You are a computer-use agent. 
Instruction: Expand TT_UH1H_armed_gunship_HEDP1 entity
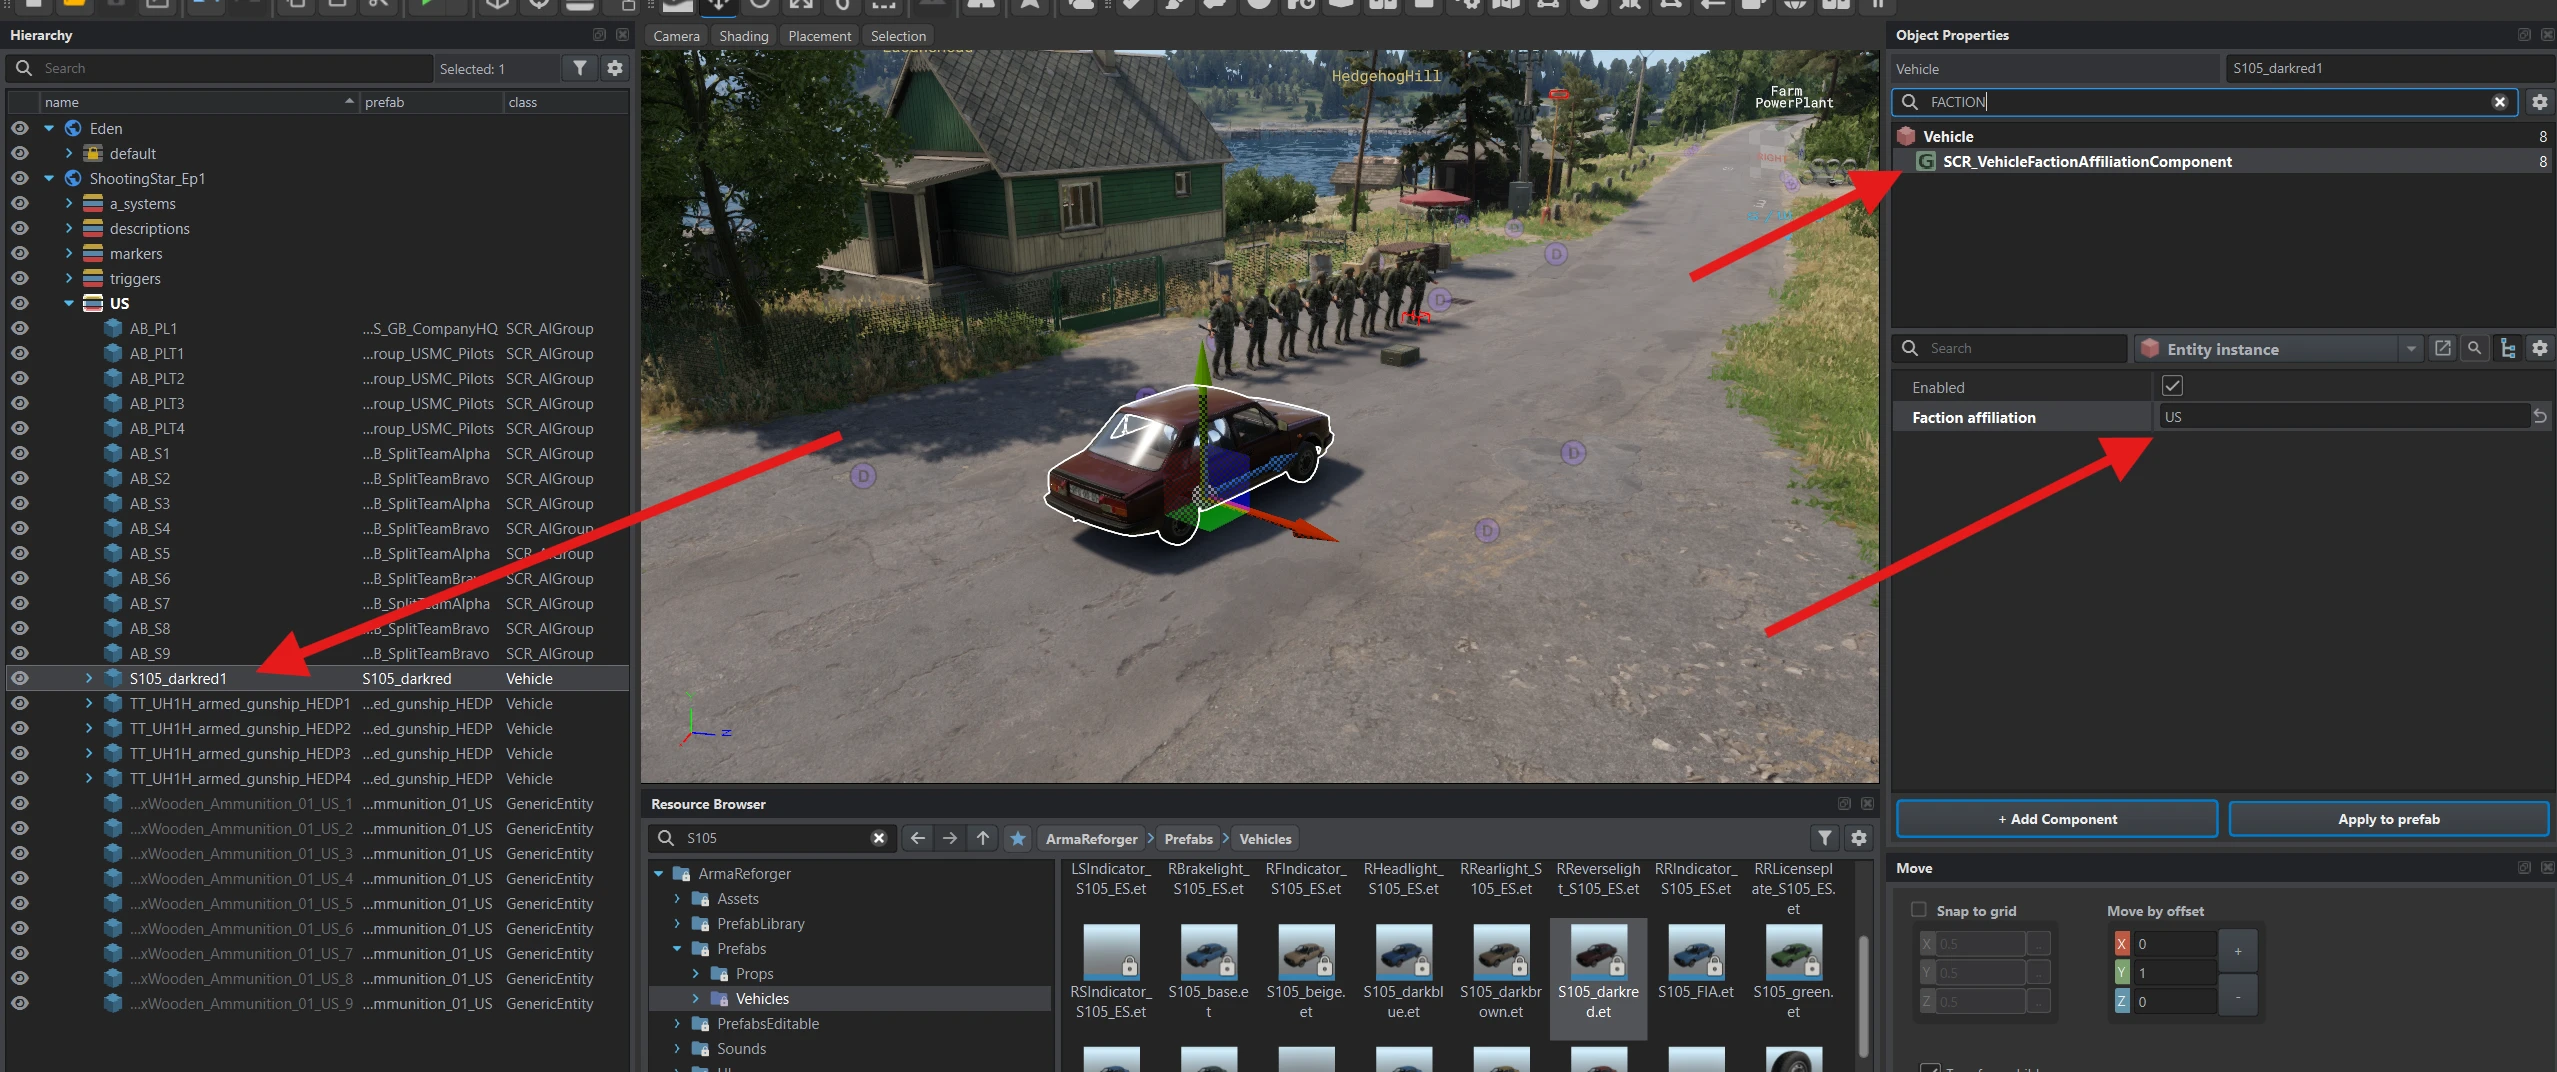[x=89, y=703]
